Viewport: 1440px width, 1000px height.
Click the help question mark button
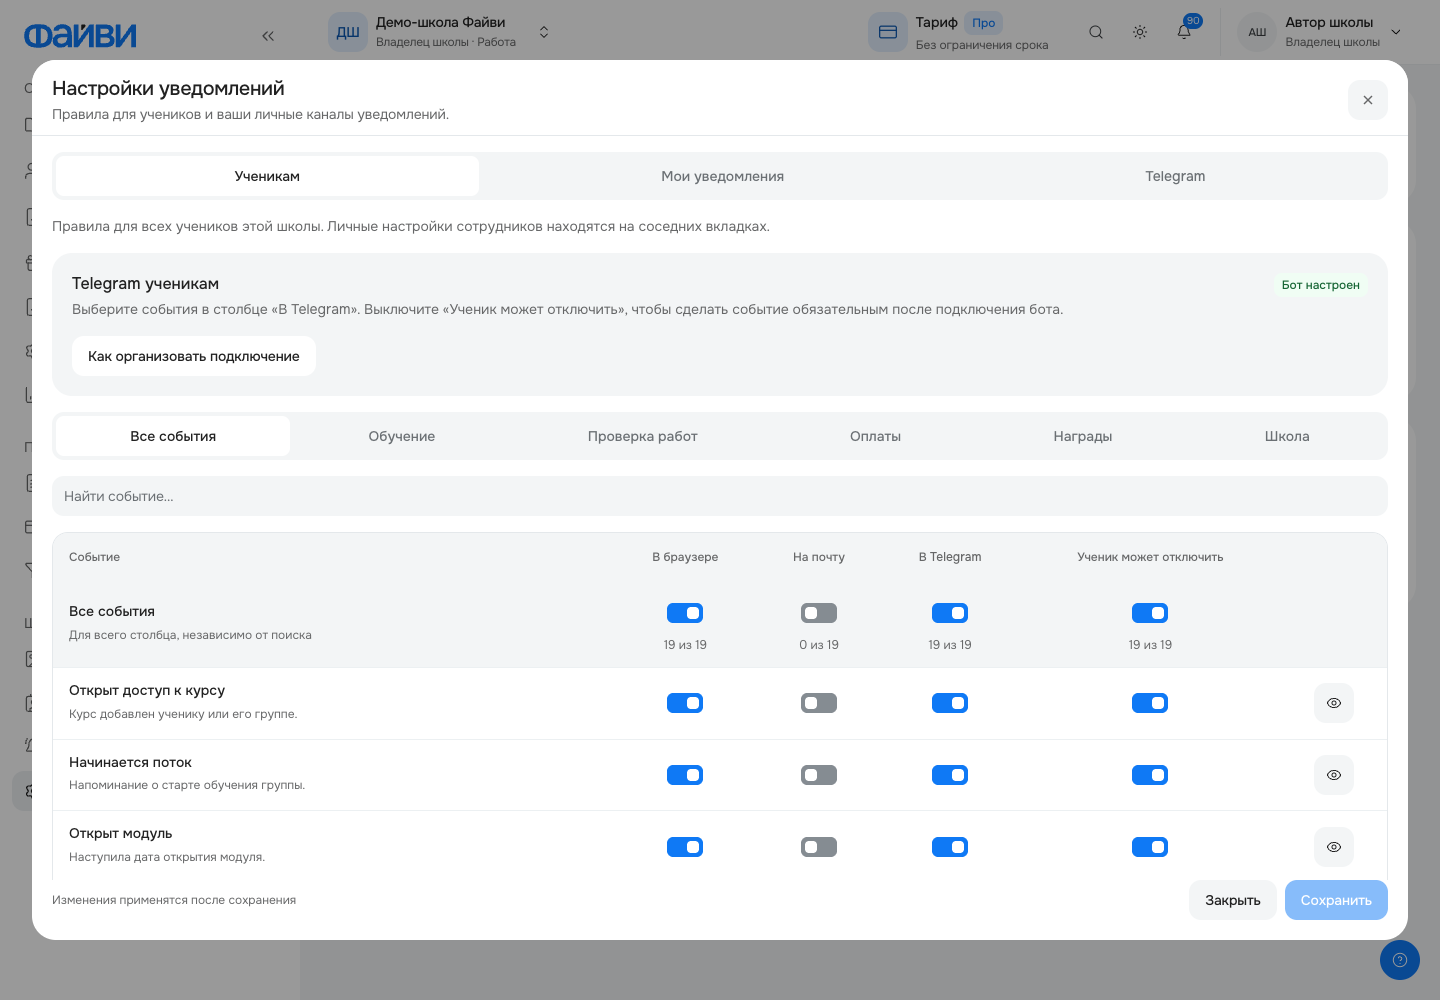click(x=1400, y=960)
